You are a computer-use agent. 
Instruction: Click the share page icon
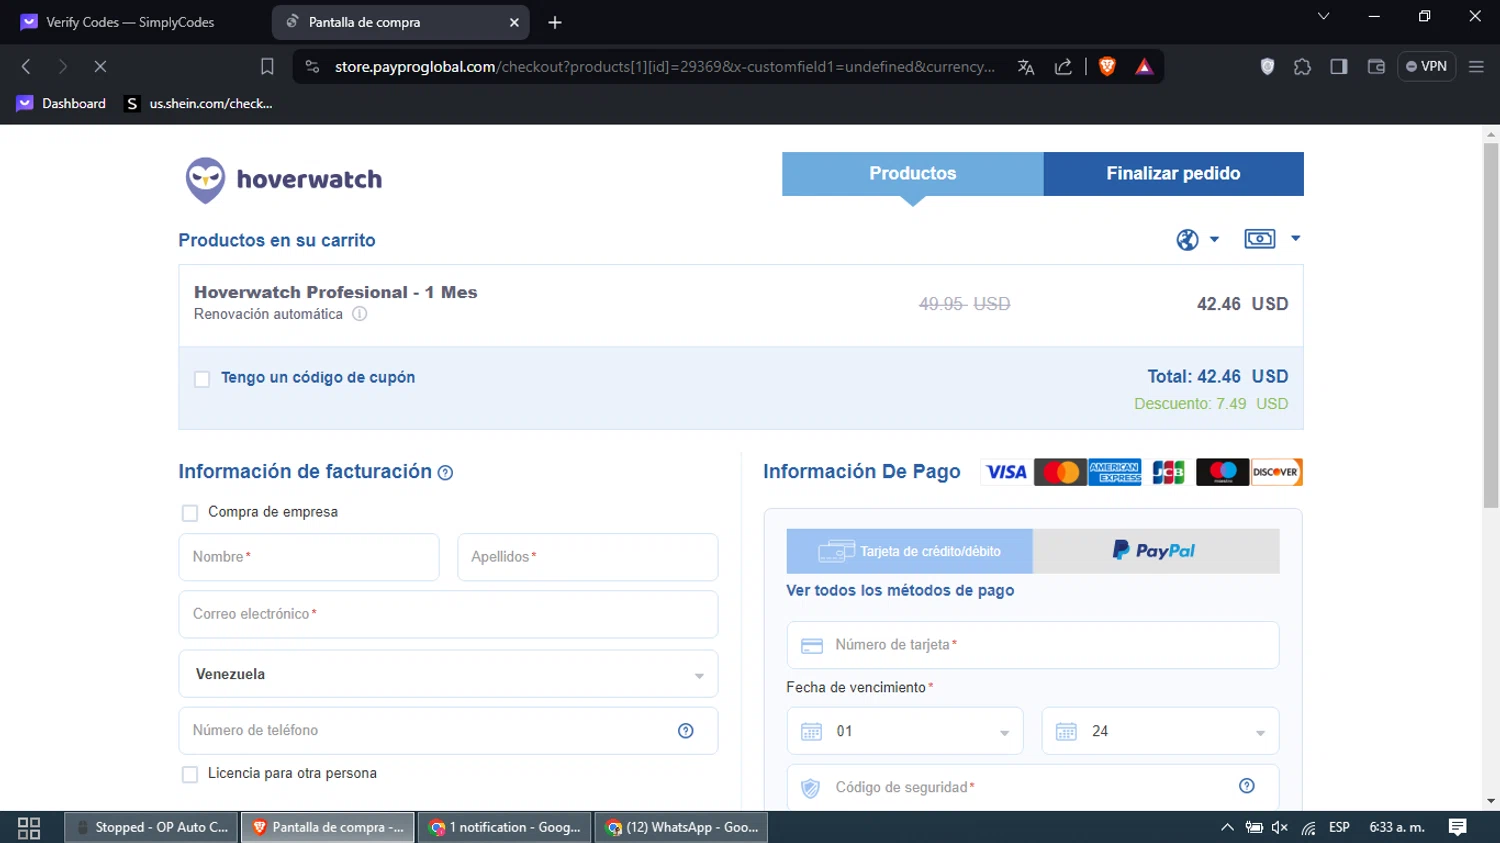pyautogui.click(x=1063, y=67)
